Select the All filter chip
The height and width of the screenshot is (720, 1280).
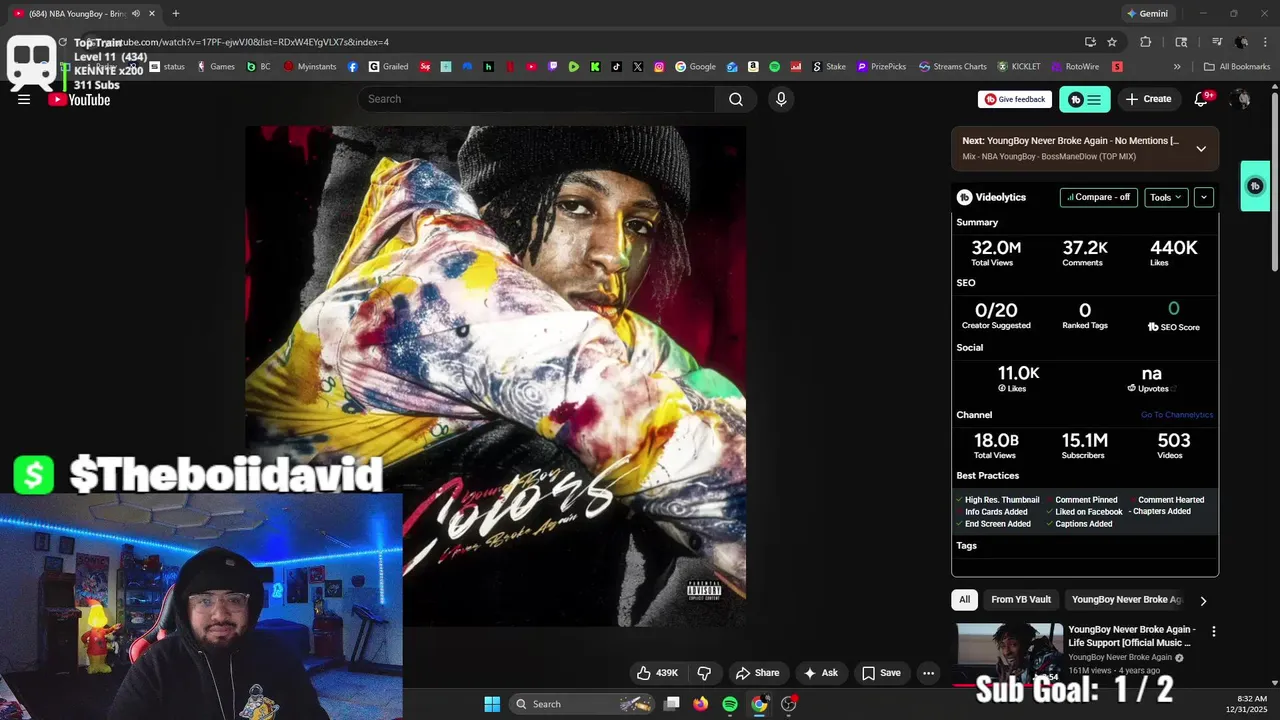coord(964,599)
